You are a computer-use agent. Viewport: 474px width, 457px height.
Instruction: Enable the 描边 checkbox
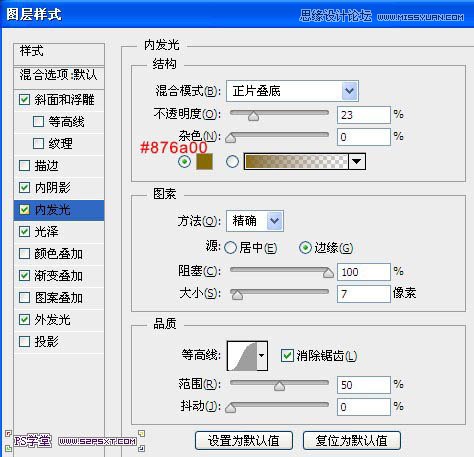click(24, 165)
